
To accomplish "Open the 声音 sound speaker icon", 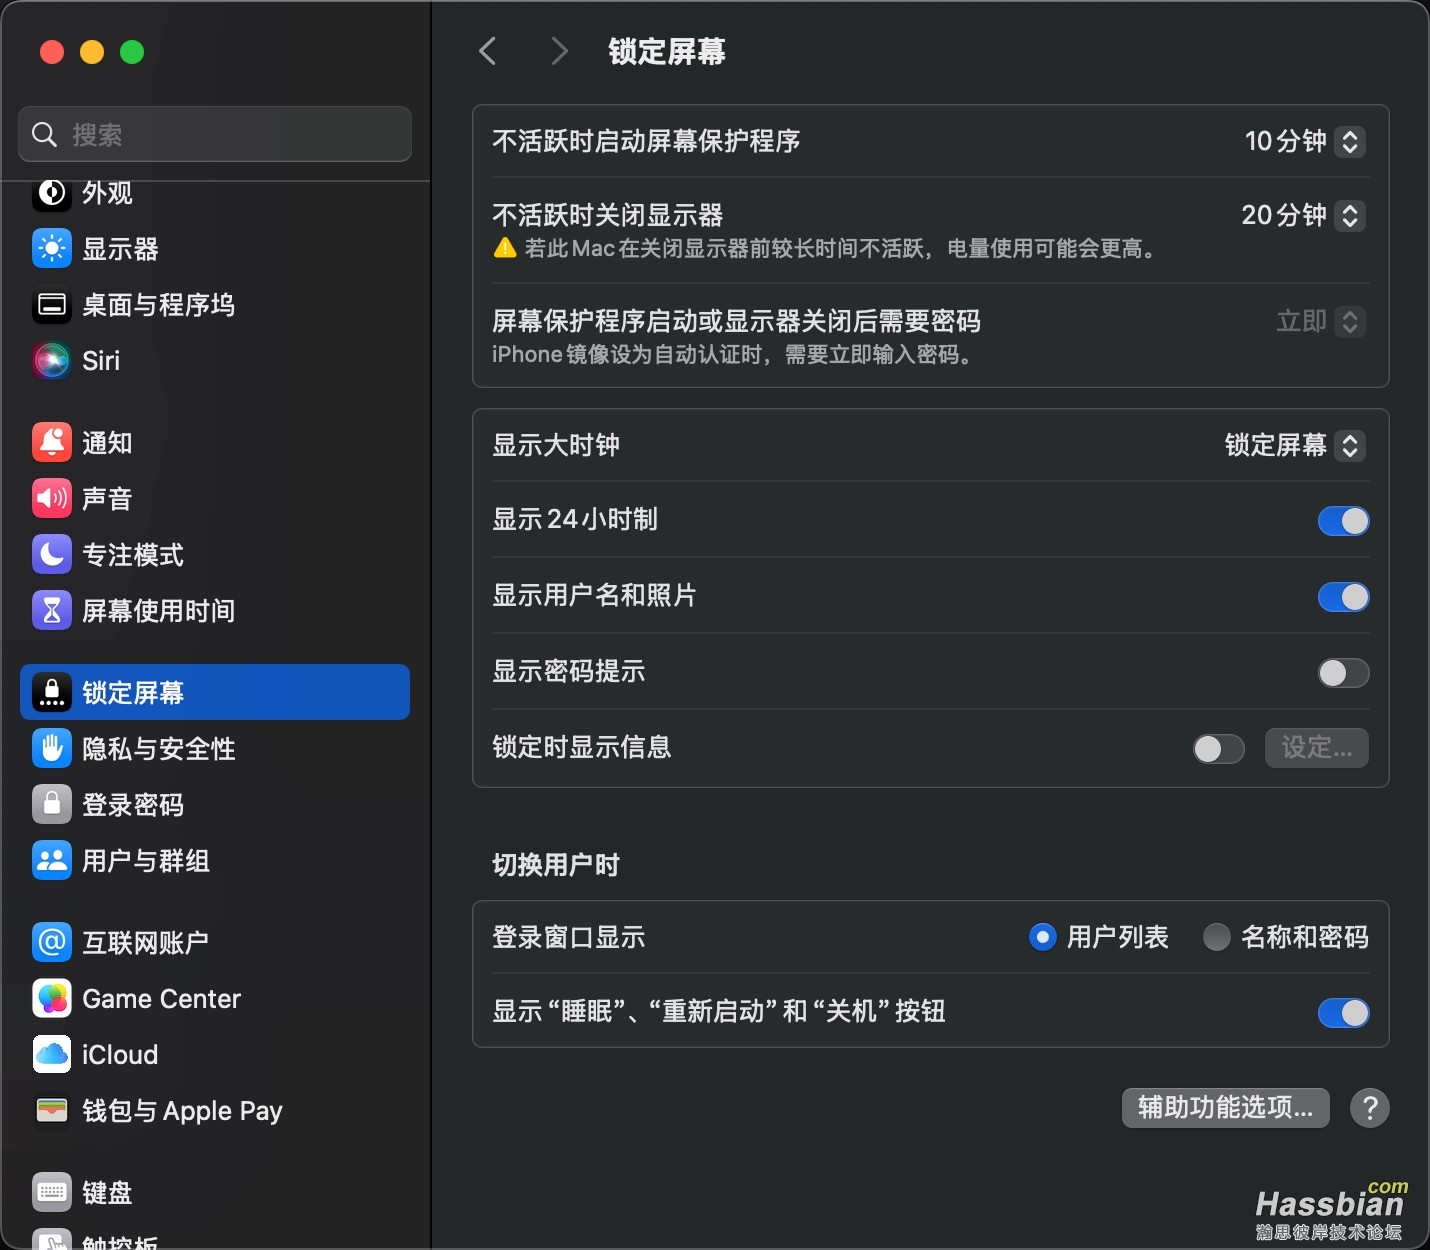I will point(52,498).
